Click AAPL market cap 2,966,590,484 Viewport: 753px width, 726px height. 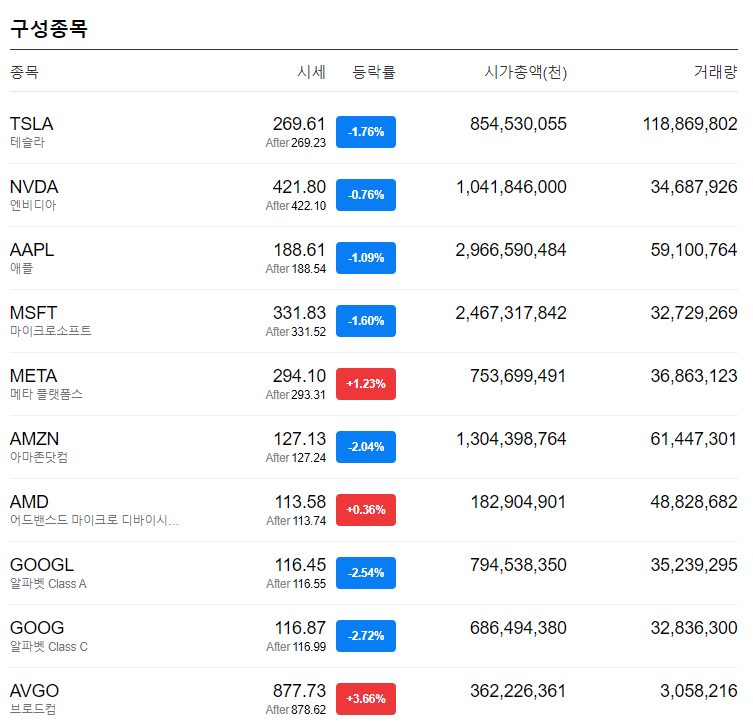(x=511, y=250)
